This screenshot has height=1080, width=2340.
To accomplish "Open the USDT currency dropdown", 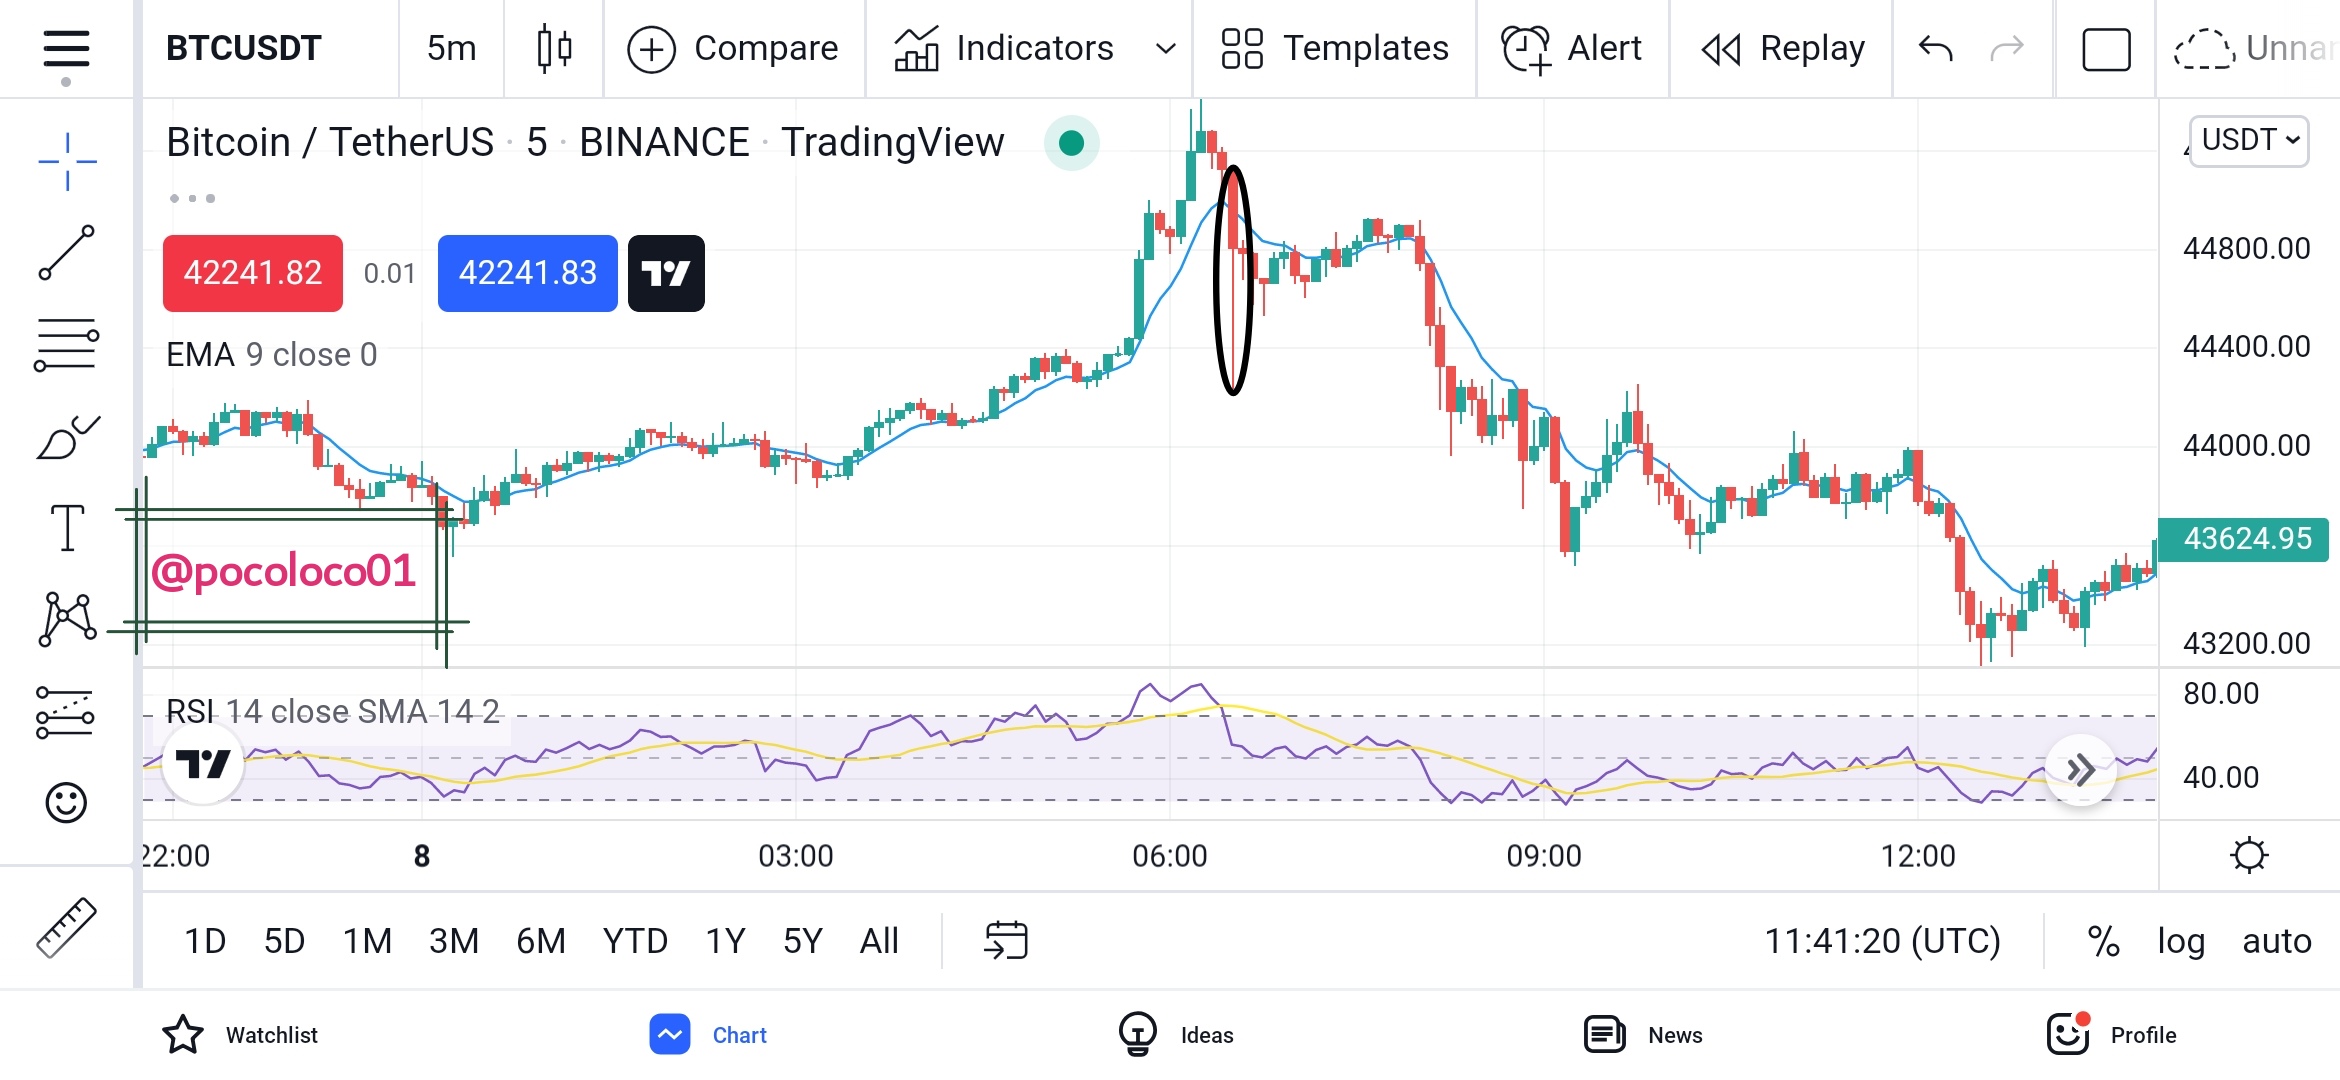I will tap(2248, 141).
